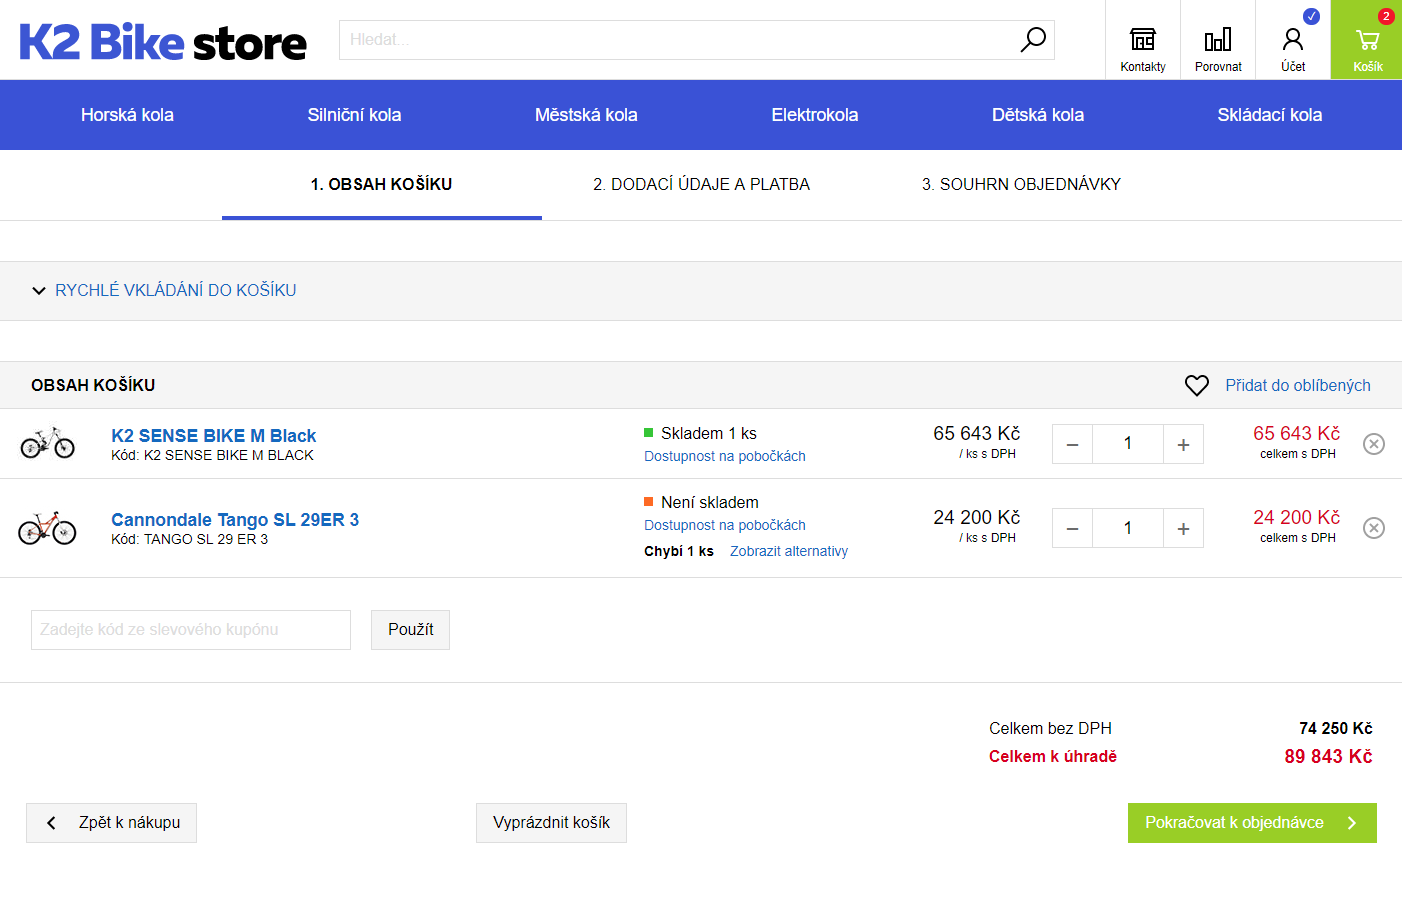Open the Elektrokola category menu
The width and height of the screenshot is (1402, 918).
pyautogui.click(x=814, y=115)
